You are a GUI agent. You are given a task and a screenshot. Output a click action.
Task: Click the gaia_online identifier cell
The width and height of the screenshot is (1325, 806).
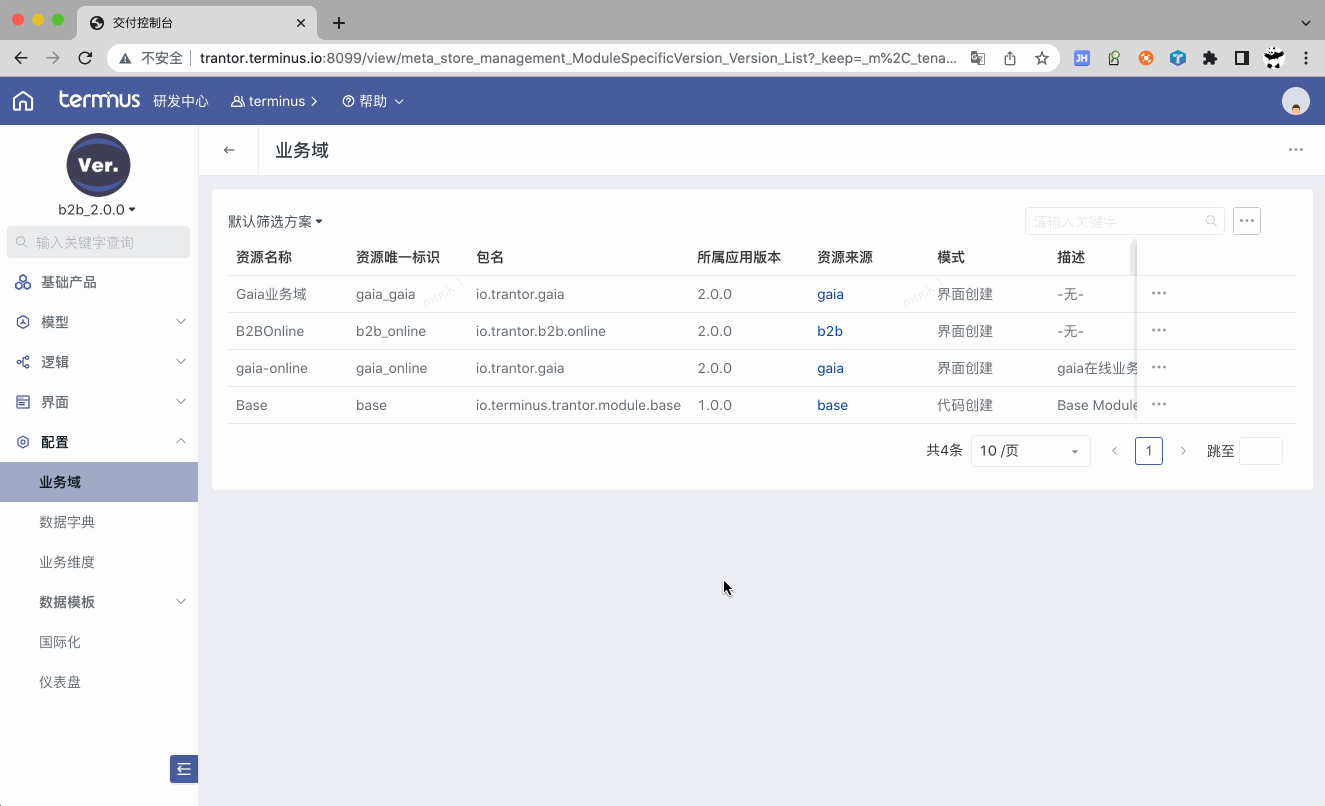coord(391,368)
